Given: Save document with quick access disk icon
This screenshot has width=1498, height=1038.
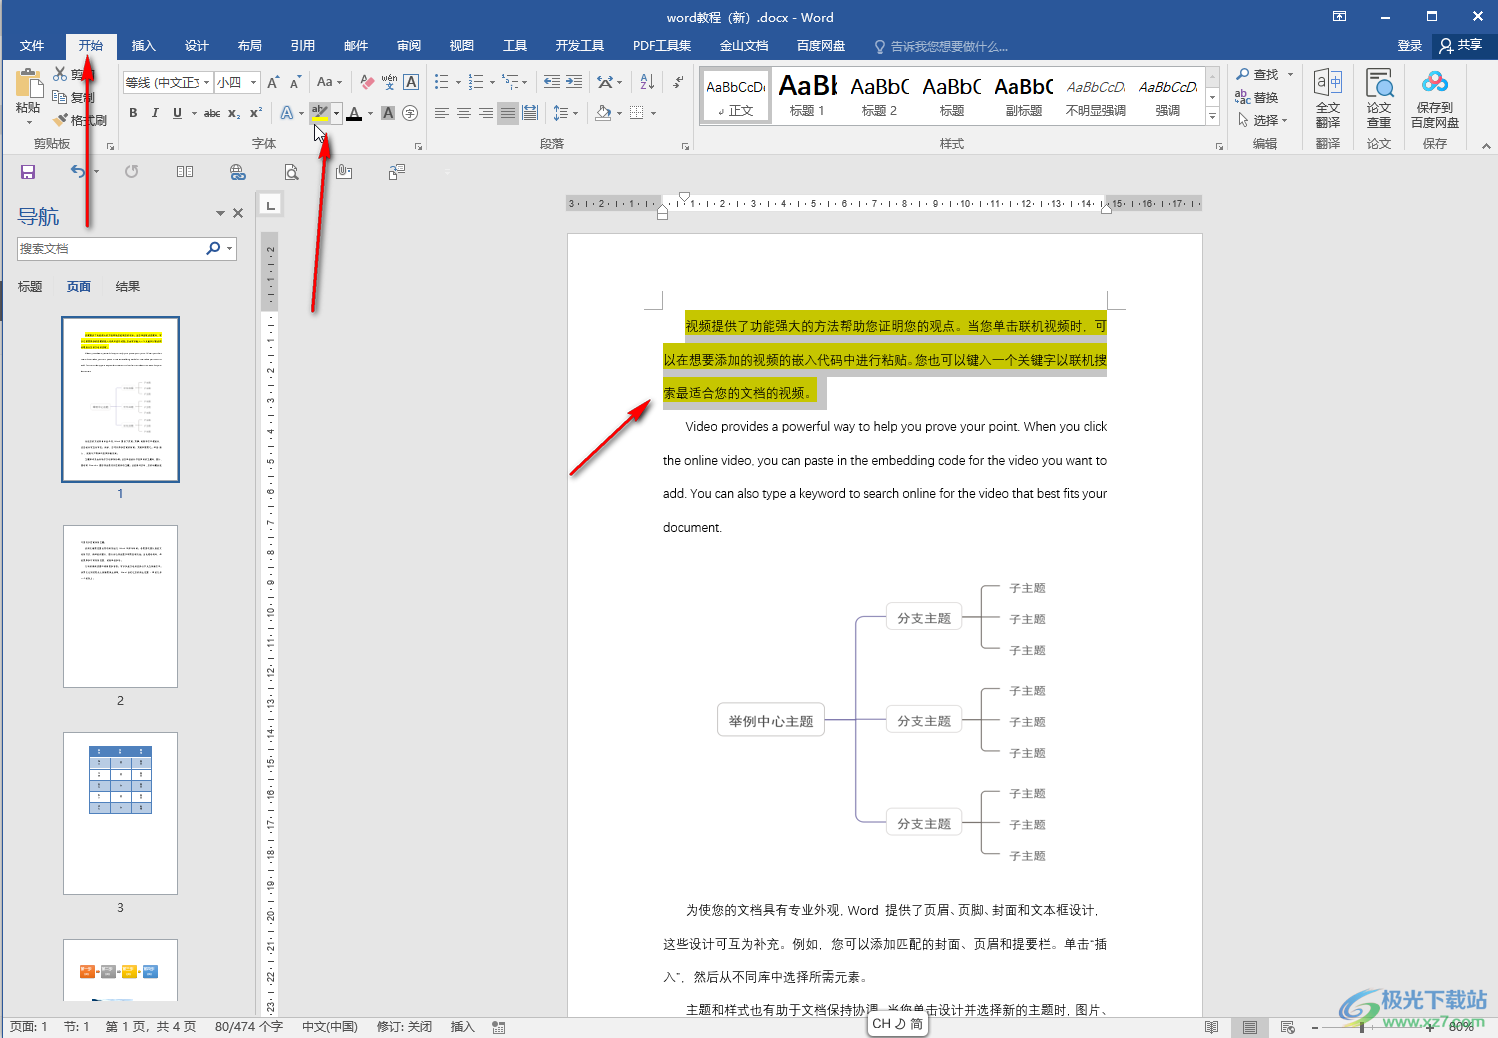Looking at the screenshot, I should [28, 172].
